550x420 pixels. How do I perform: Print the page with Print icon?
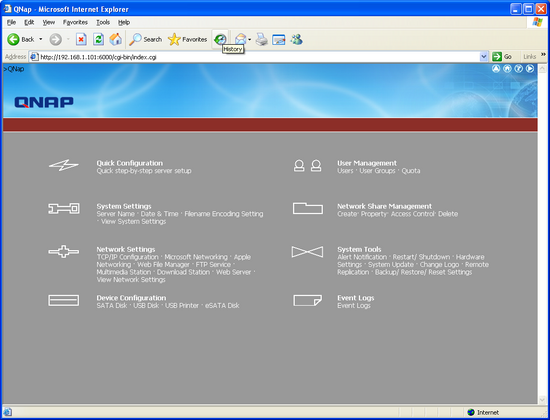(x=262, y=39)
